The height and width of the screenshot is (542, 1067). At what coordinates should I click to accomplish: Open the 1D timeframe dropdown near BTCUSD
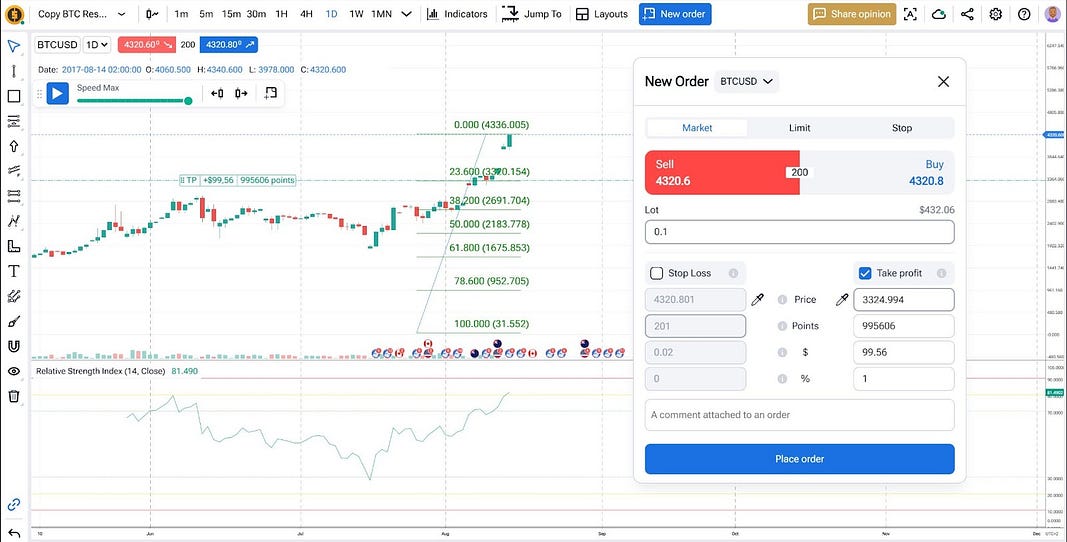pyautogui.click(x=96, y=45)
